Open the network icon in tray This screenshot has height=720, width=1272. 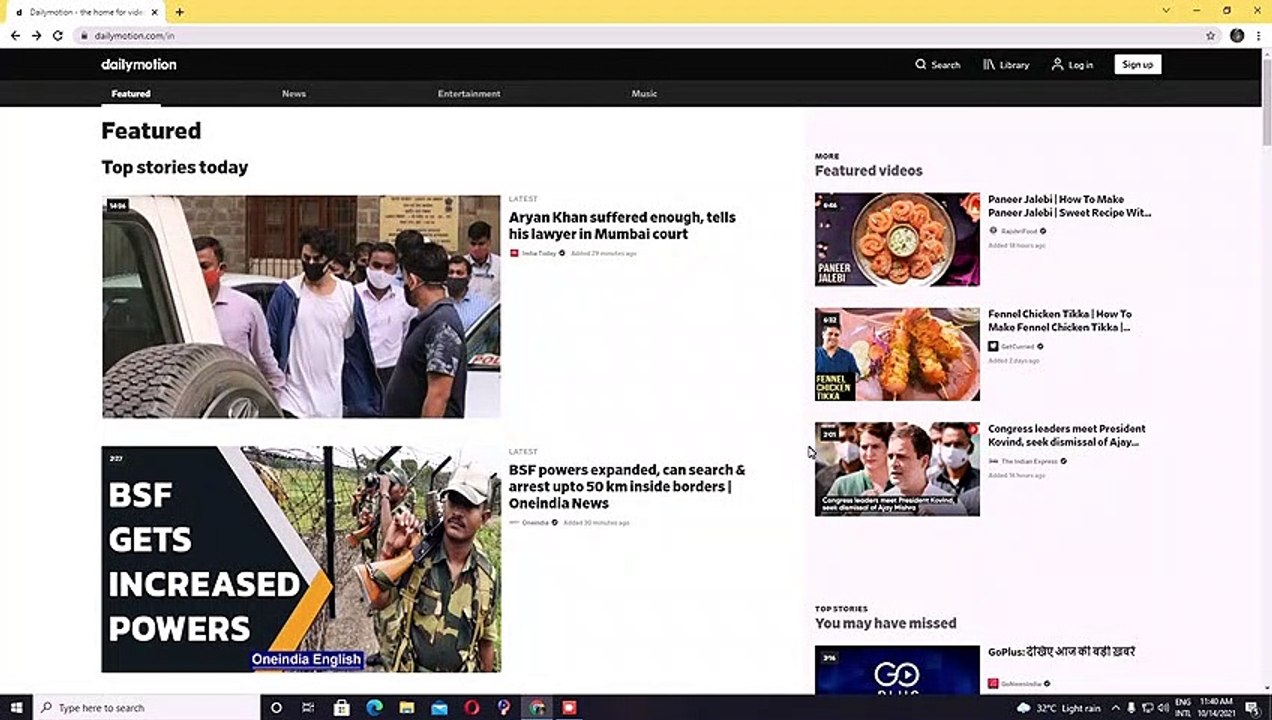[1148, 708]
